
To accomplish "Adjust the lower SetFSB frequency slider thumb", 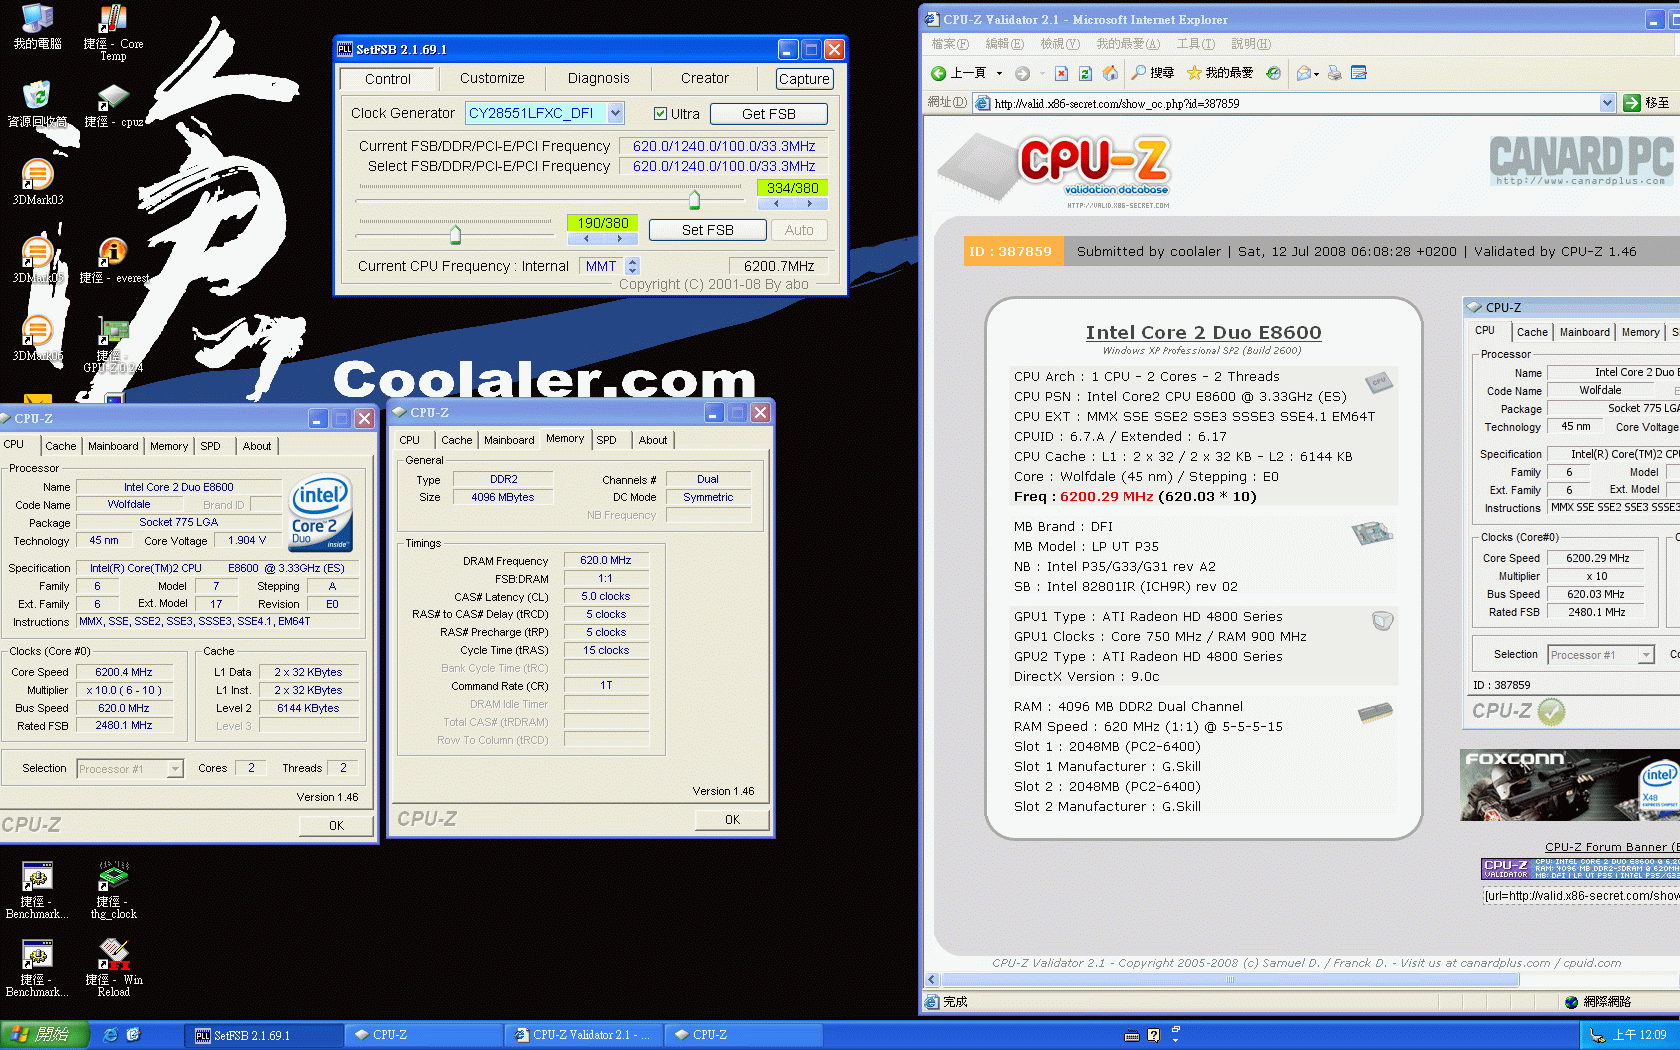I will (456, 235).
